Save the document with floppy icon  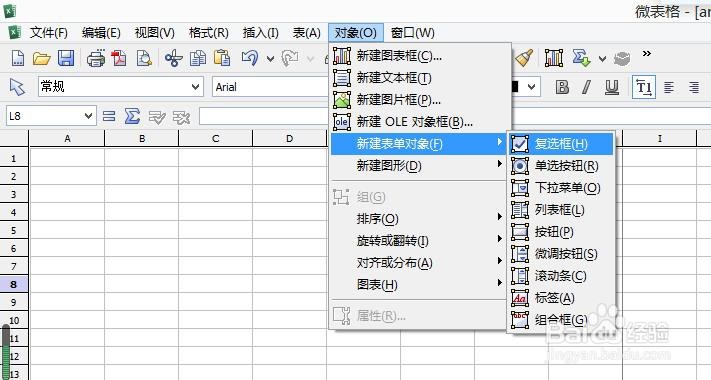click(66, 58)
